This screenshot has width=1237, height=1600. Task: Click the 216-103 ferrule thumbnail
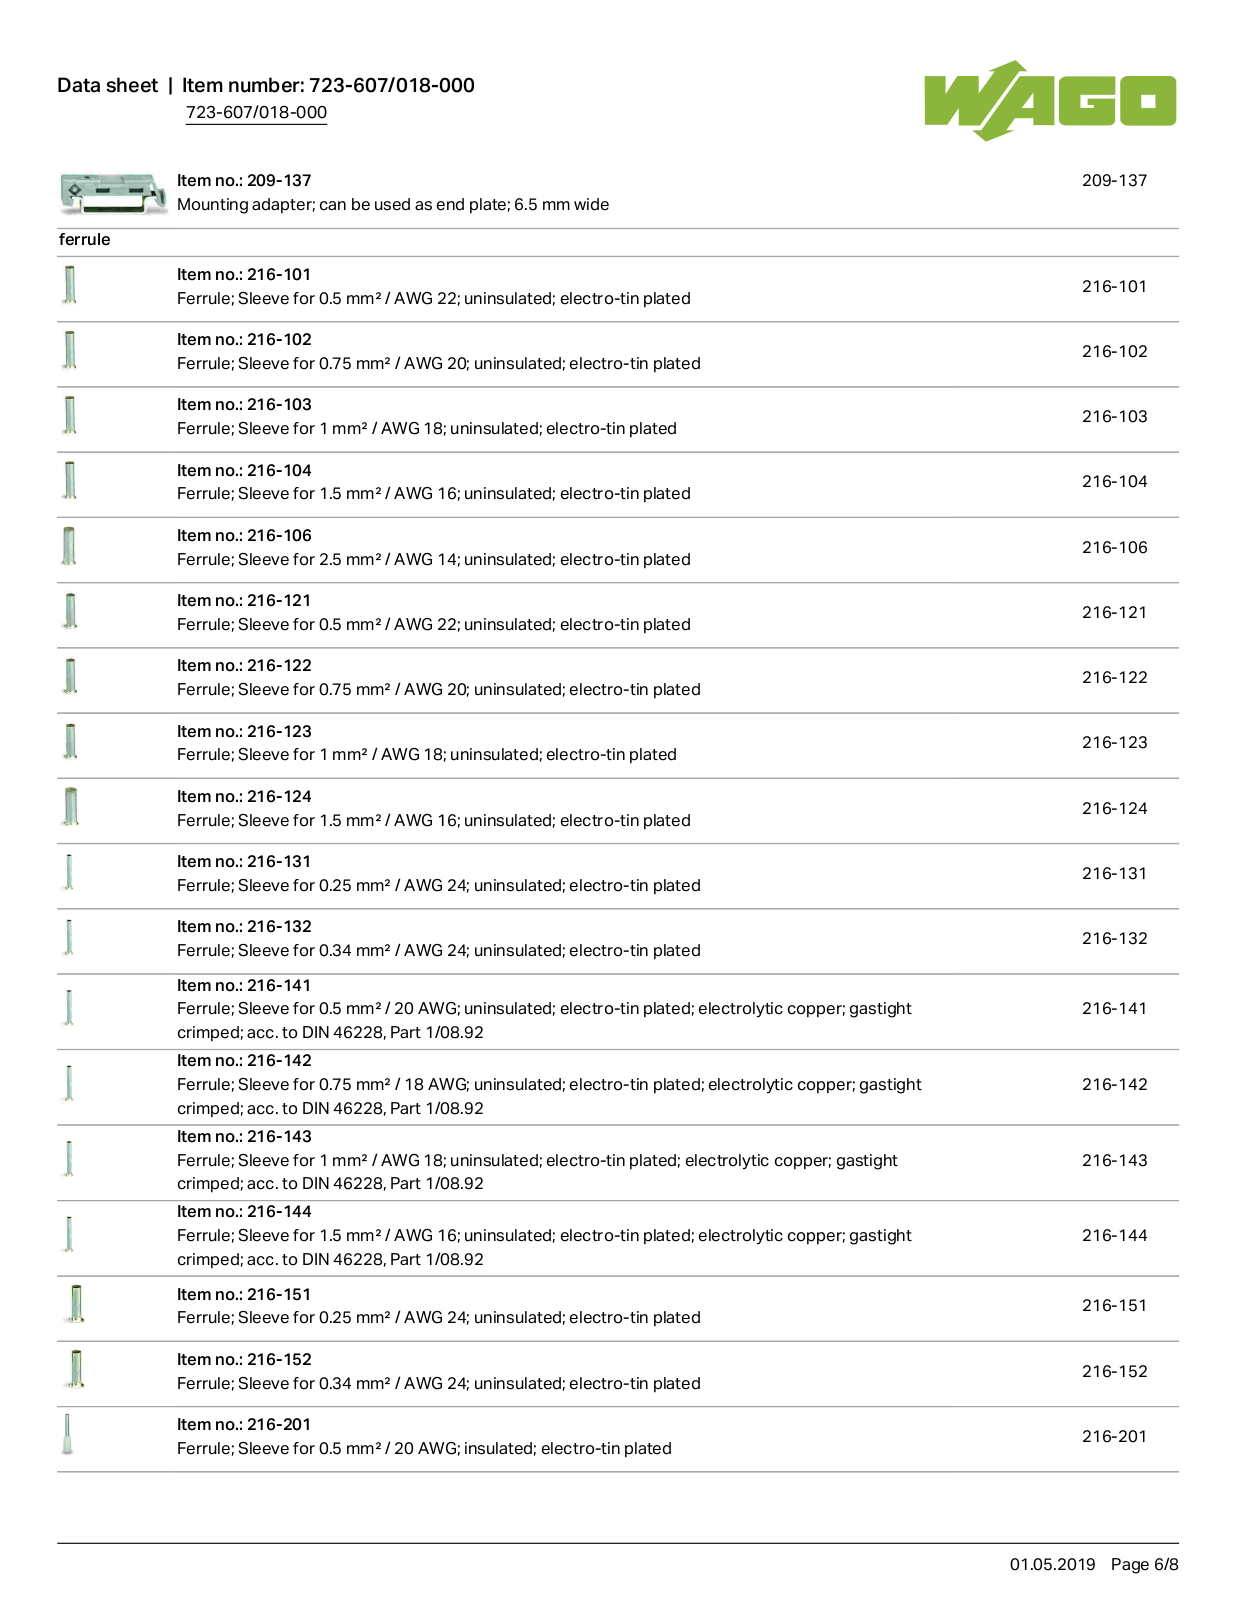point(70,416)
